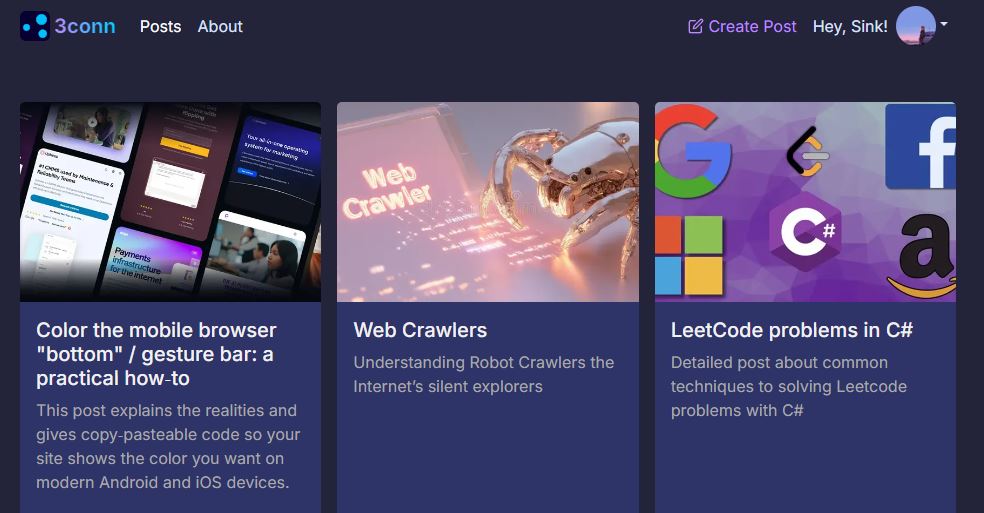This screenshot has height=513, width=984.
Task: Click the 3conn logo icon
Action: pyautogui.click(x=35, y=26)
